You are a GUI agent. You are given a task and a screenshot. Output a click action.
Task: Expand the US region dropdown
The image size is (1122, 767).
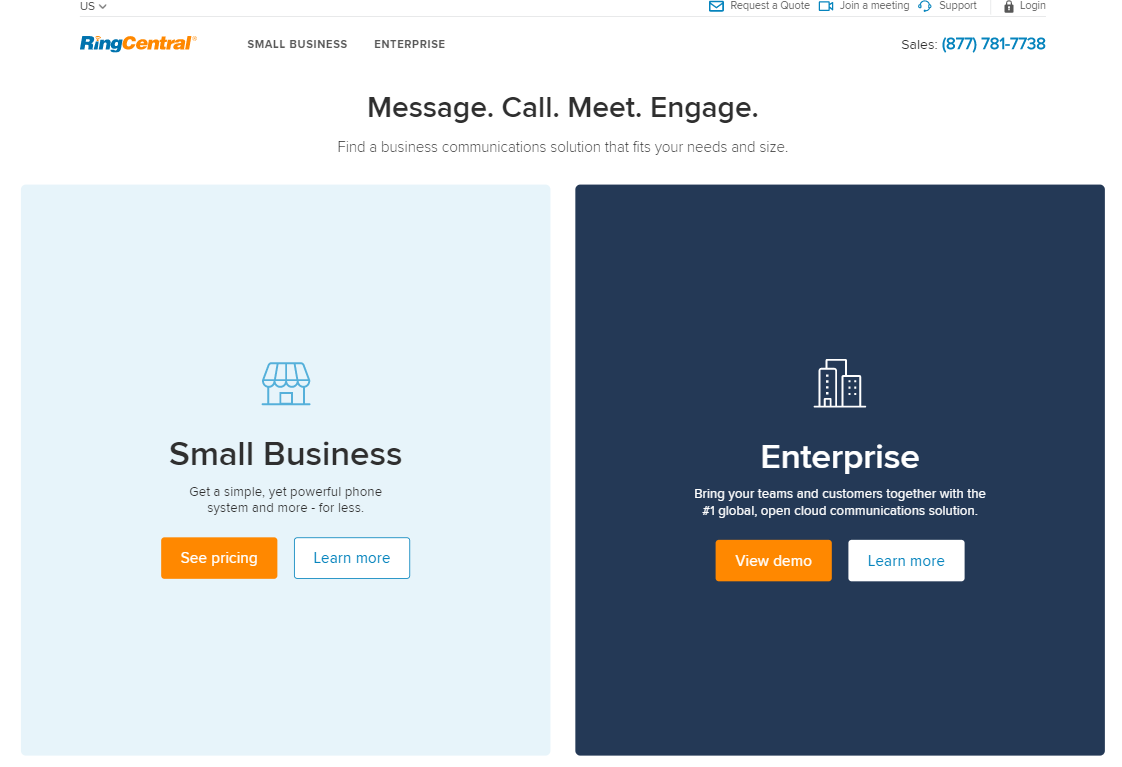tap(93, 6)
